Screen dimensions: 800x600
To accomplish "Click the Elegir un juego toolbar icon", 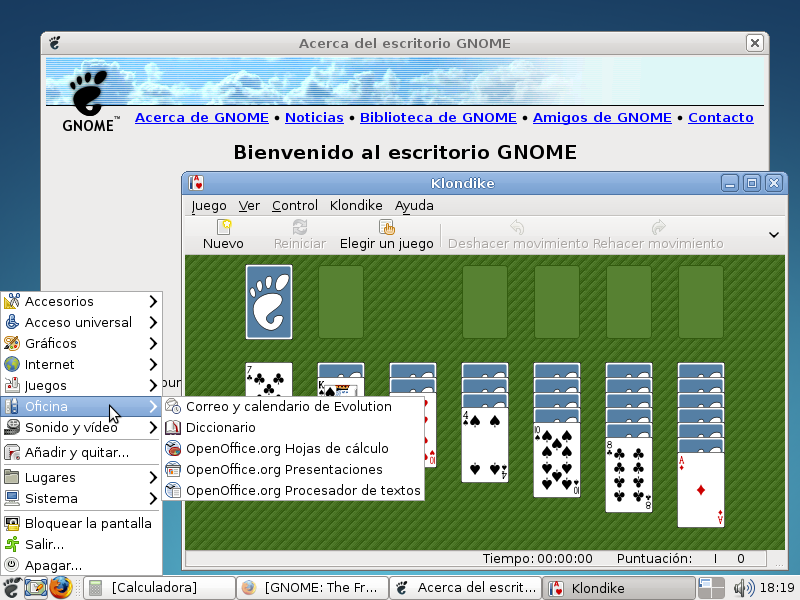I will click(x=386, y=228).
